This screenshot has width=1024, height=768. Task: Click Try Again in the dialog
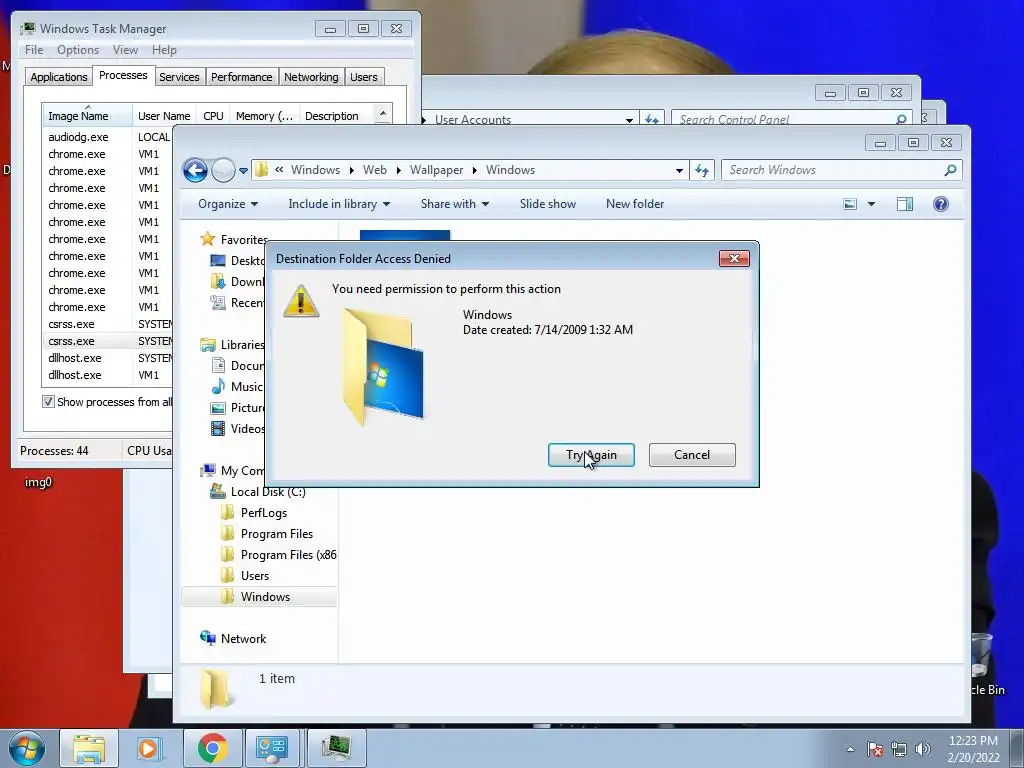(591, 455)
